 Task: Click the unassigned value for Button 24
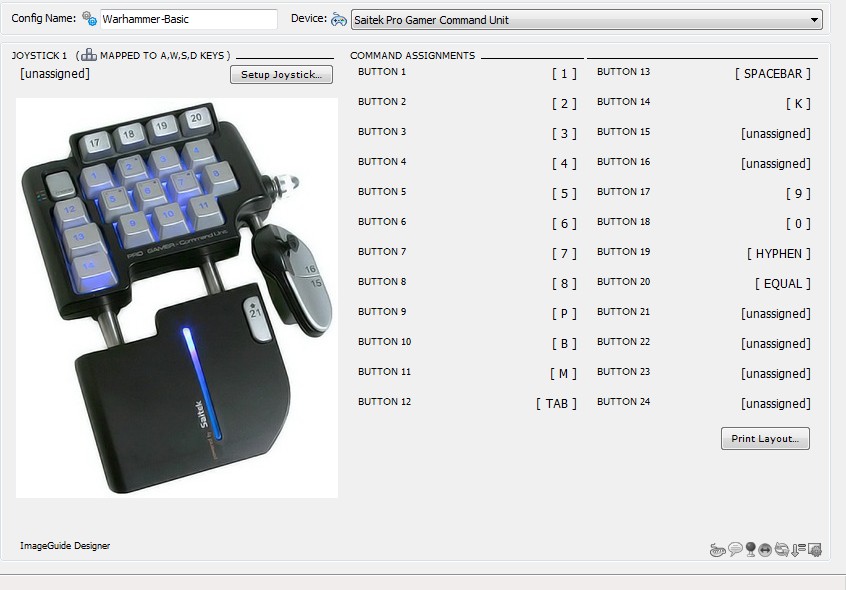point(775,403)
